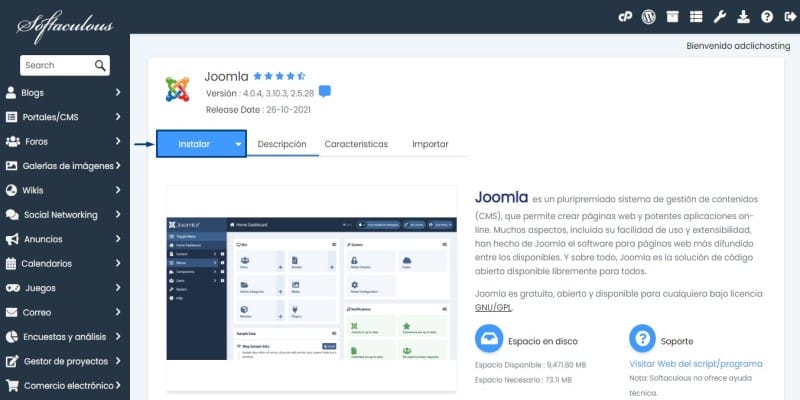Click the Espacio en disco drive icon
The height and width of the screenshot is (400, 800).
(489, 338)
